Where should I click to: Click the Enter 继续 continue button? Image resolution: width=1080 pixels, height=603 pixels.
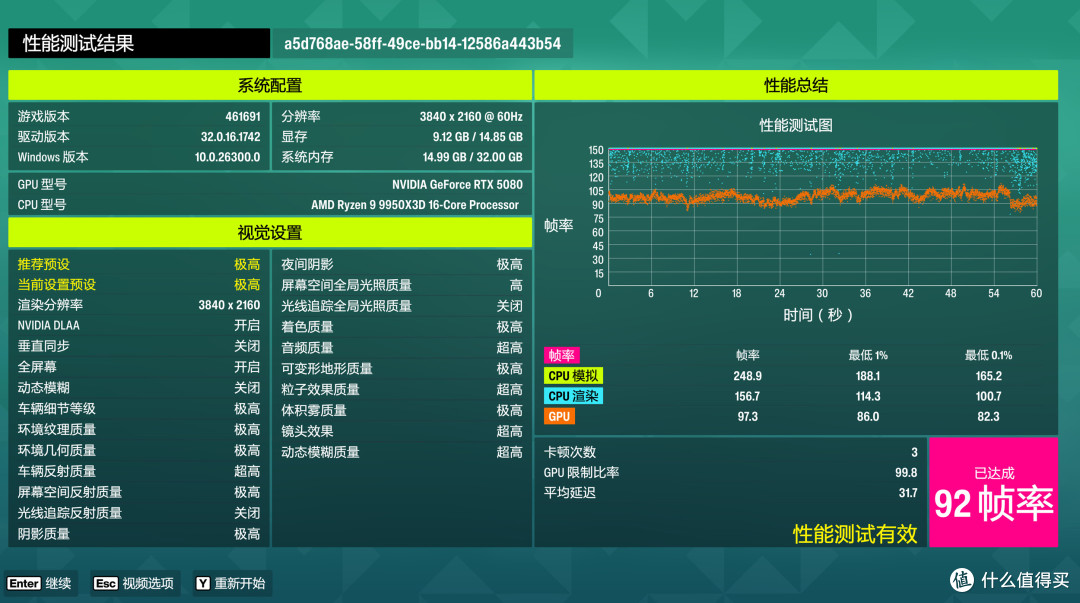[x=40, y=583]
